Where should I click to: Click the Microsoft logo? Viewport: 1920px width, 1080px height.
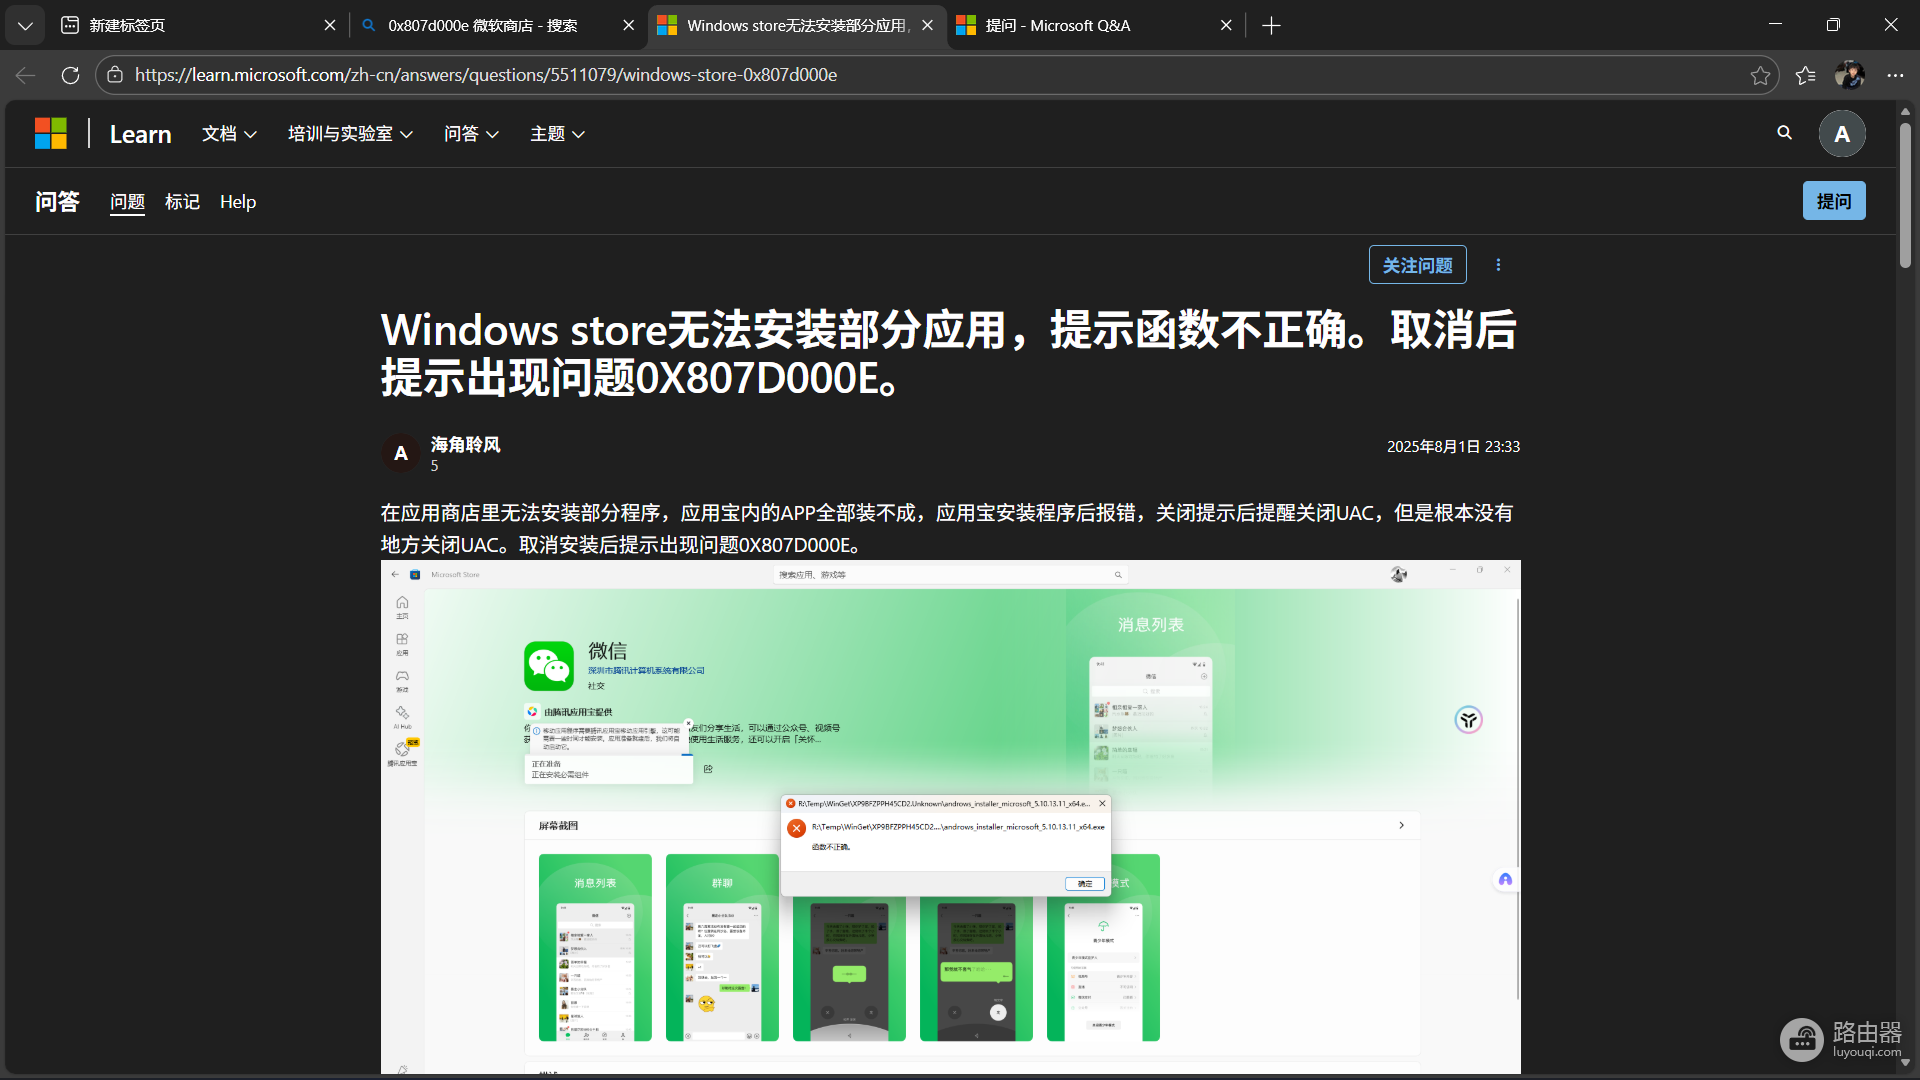50,133
